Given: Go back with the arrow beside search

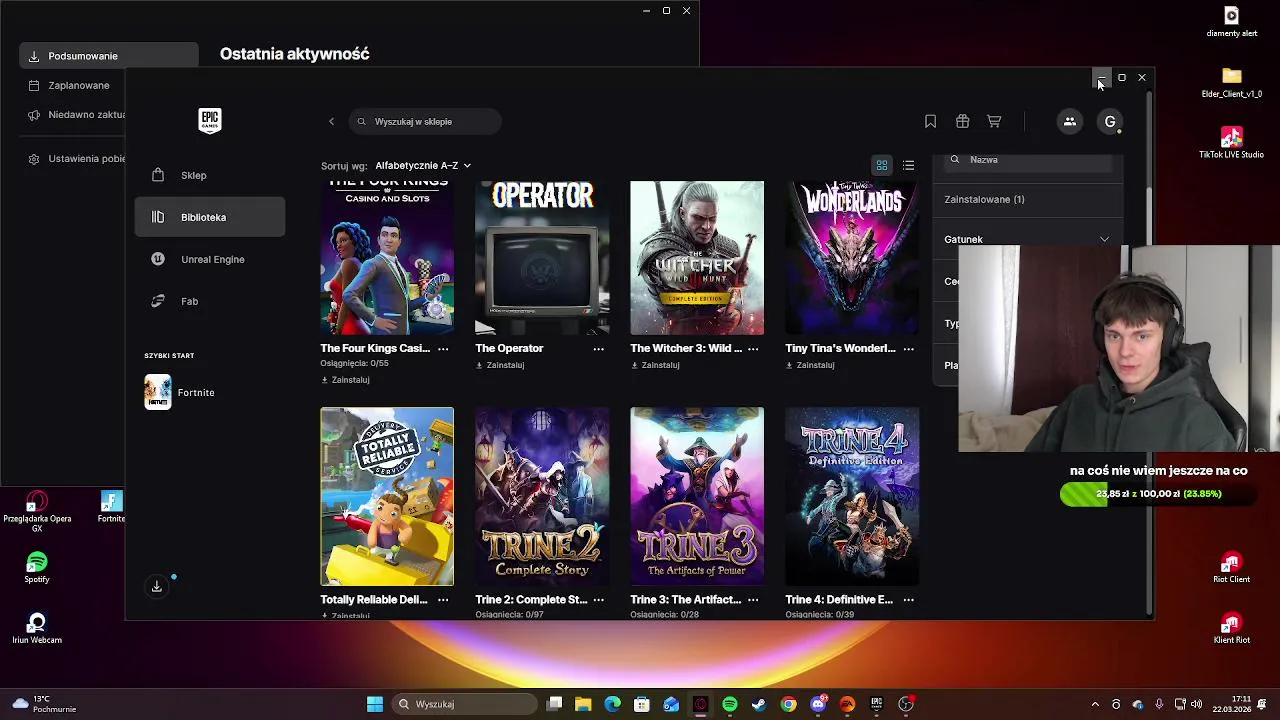Looking at the screenshot, I should (x=332, y=122).
